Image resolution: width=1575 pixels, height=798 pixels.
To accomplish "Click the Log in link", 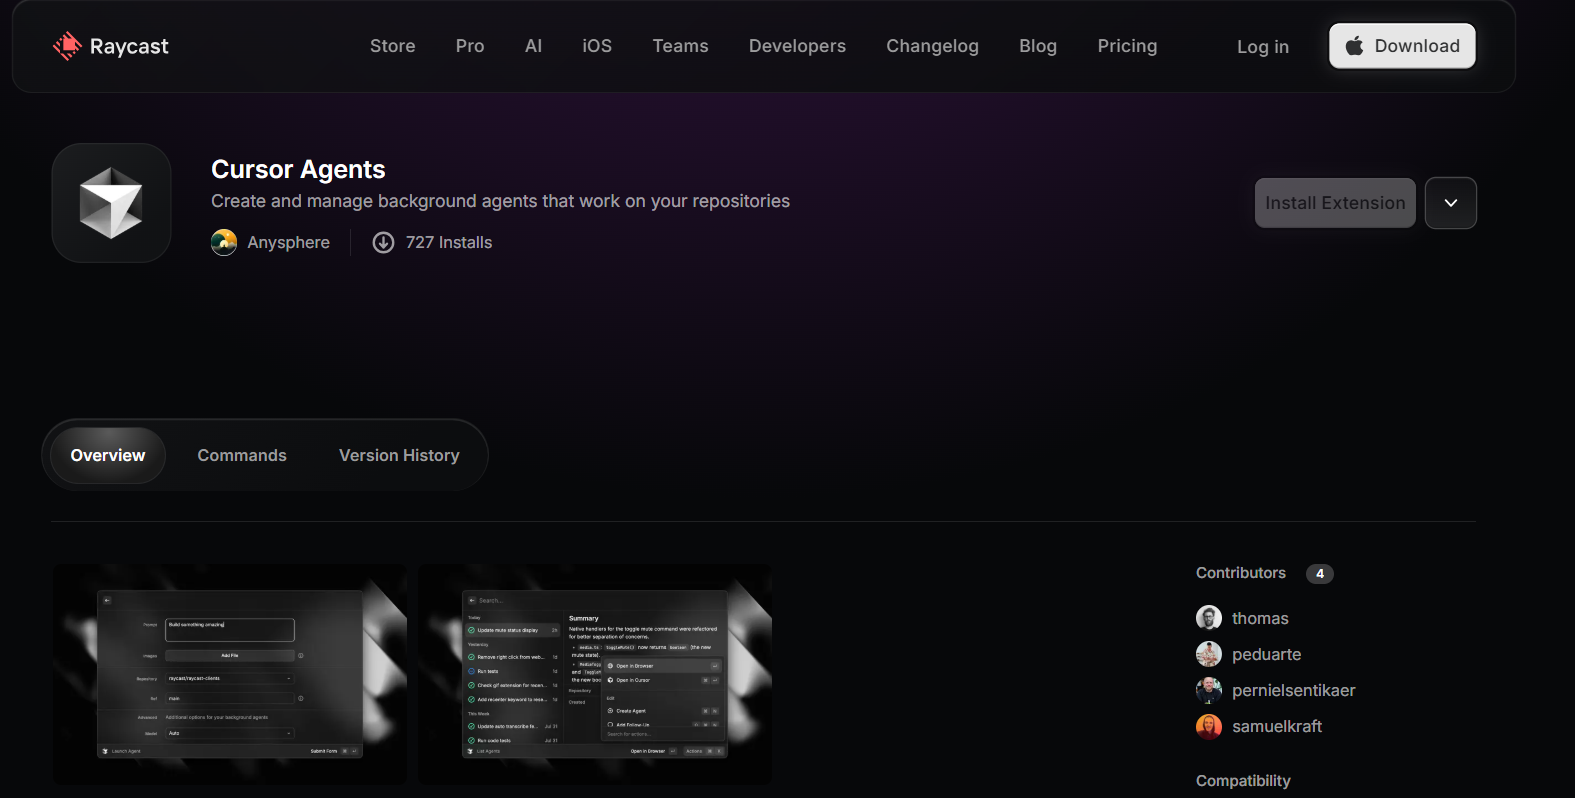I will (x=1262, y=47).
